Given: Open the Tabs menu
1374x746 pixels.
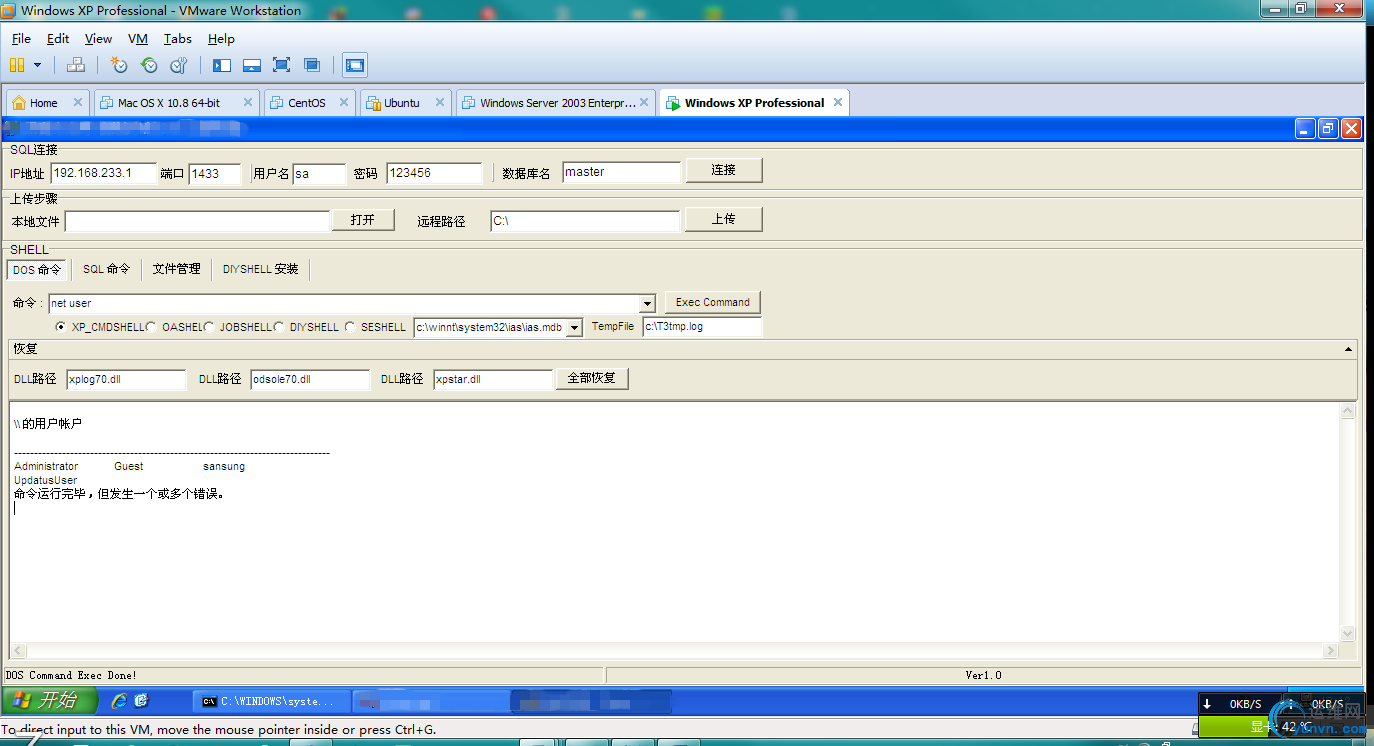Looking at the screenshot, I should [178, 39].
